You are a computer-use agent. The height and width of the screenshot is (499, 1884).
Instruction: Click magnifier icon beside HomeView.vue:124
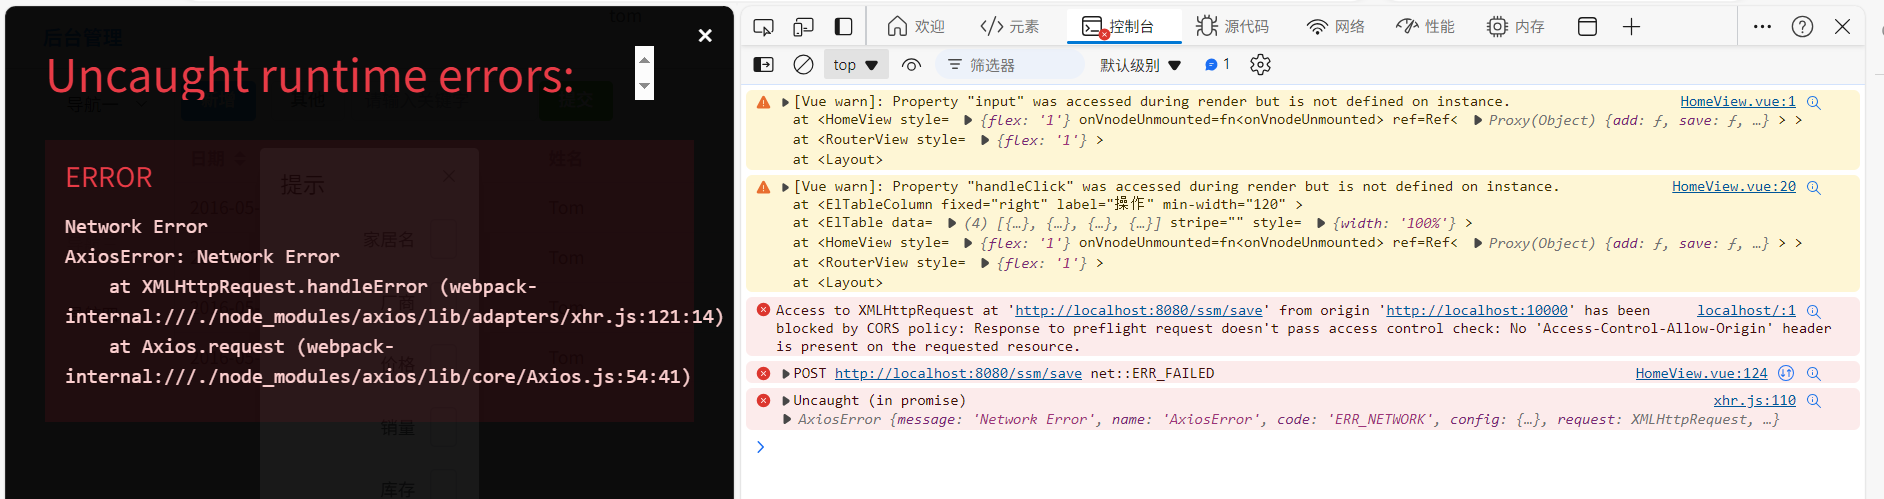click(x=1813, y=374)
